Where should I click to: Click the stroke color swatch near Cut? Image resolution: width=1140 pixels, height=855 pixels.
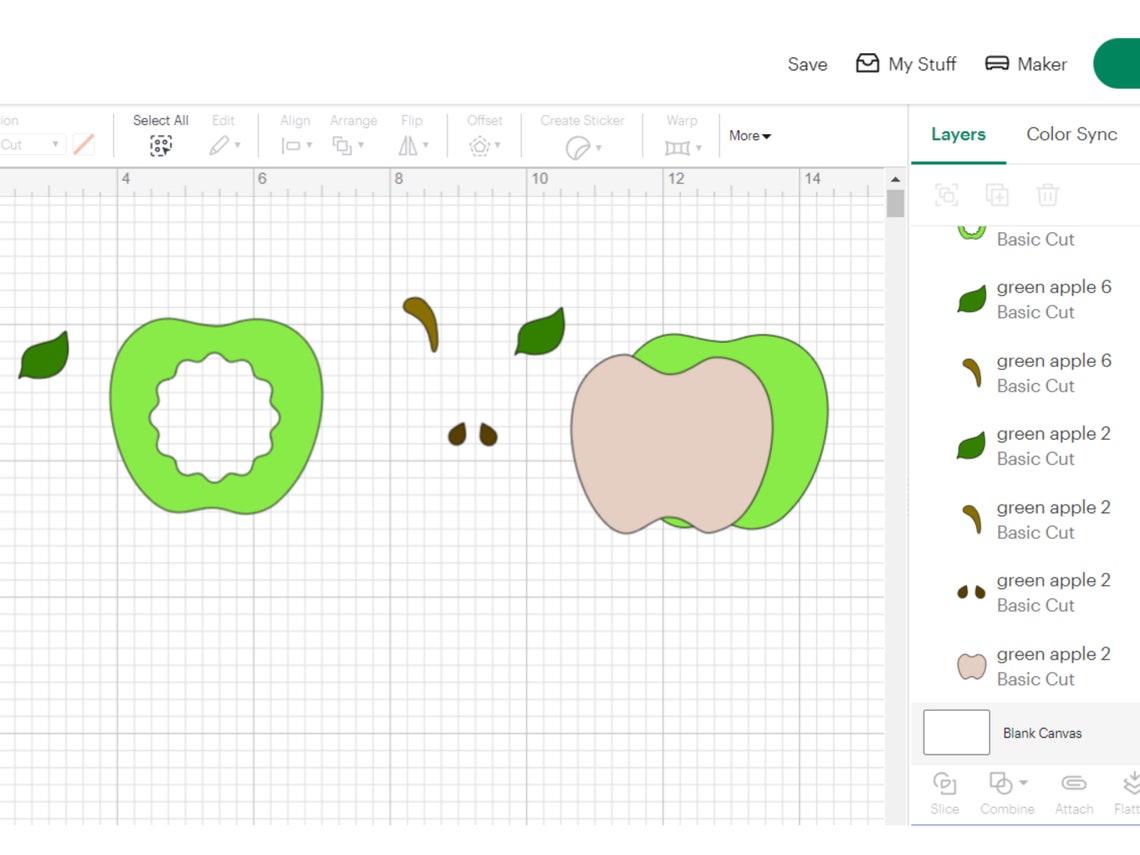[x=84, y=144]
